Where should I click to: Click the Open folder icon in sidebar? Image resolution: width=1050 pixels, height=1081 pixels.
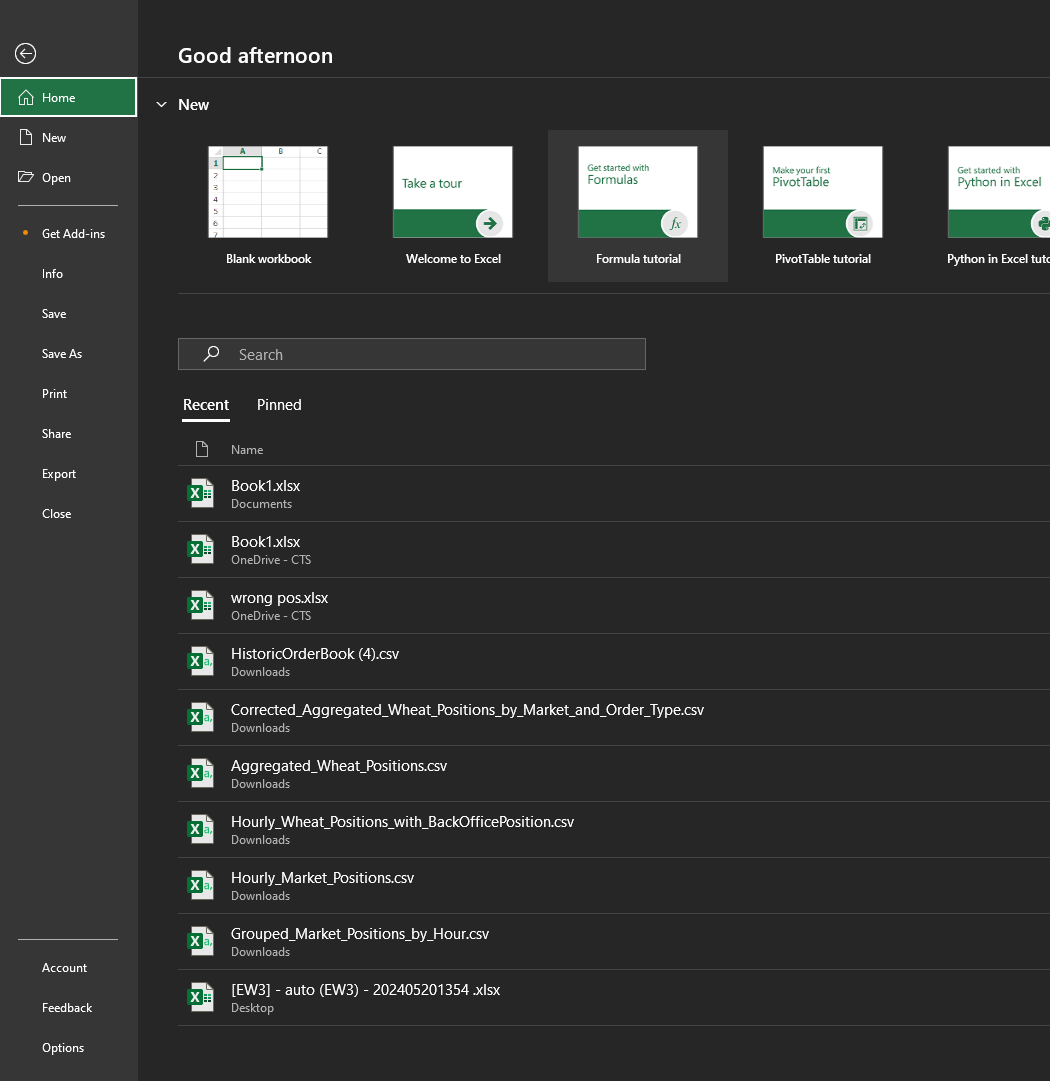pyautogui.click(x=26, y=178)
